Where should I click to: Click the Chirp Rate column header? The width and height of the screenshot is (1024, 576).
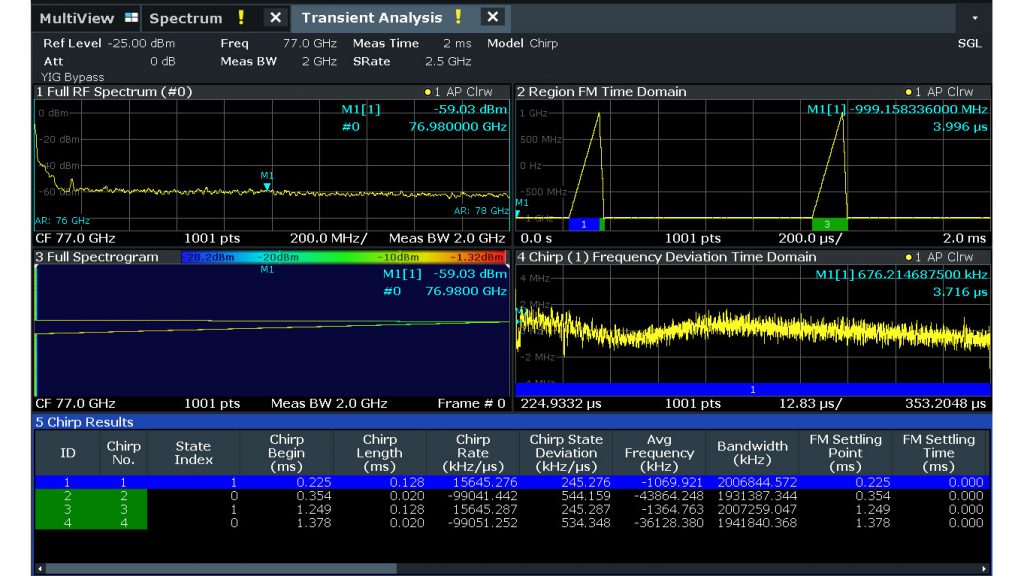tap(472, 453)
